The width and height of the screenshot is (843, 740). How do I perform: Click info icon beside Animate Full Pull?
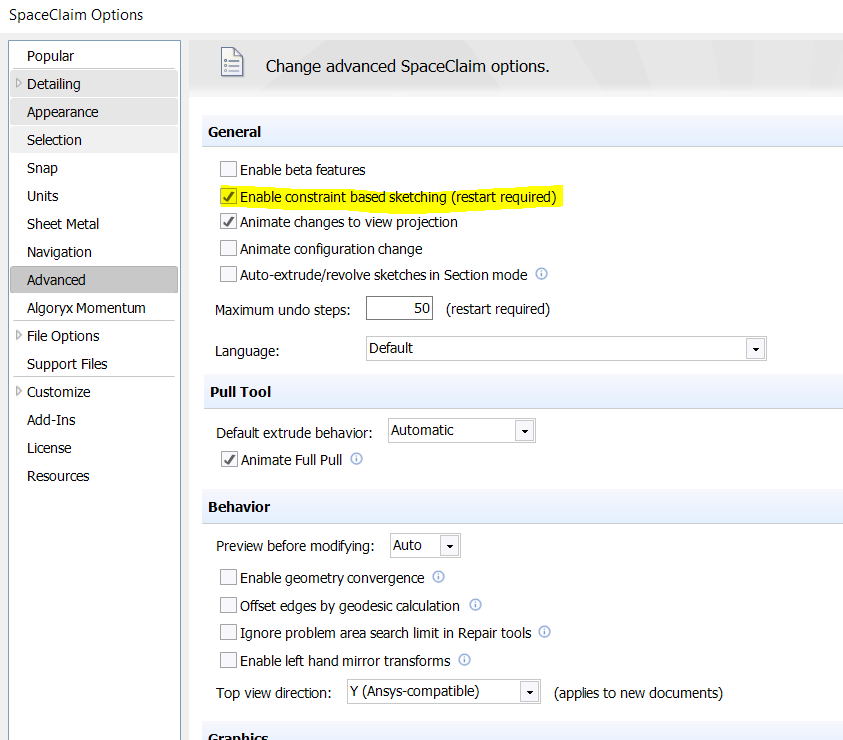point(357,460)
